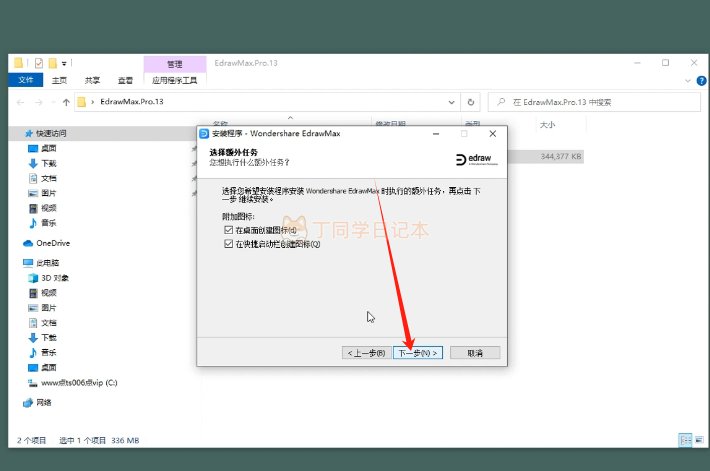Check the desktop icon creation checkbox
Screen dimensions: 710x471
point(228,230)
